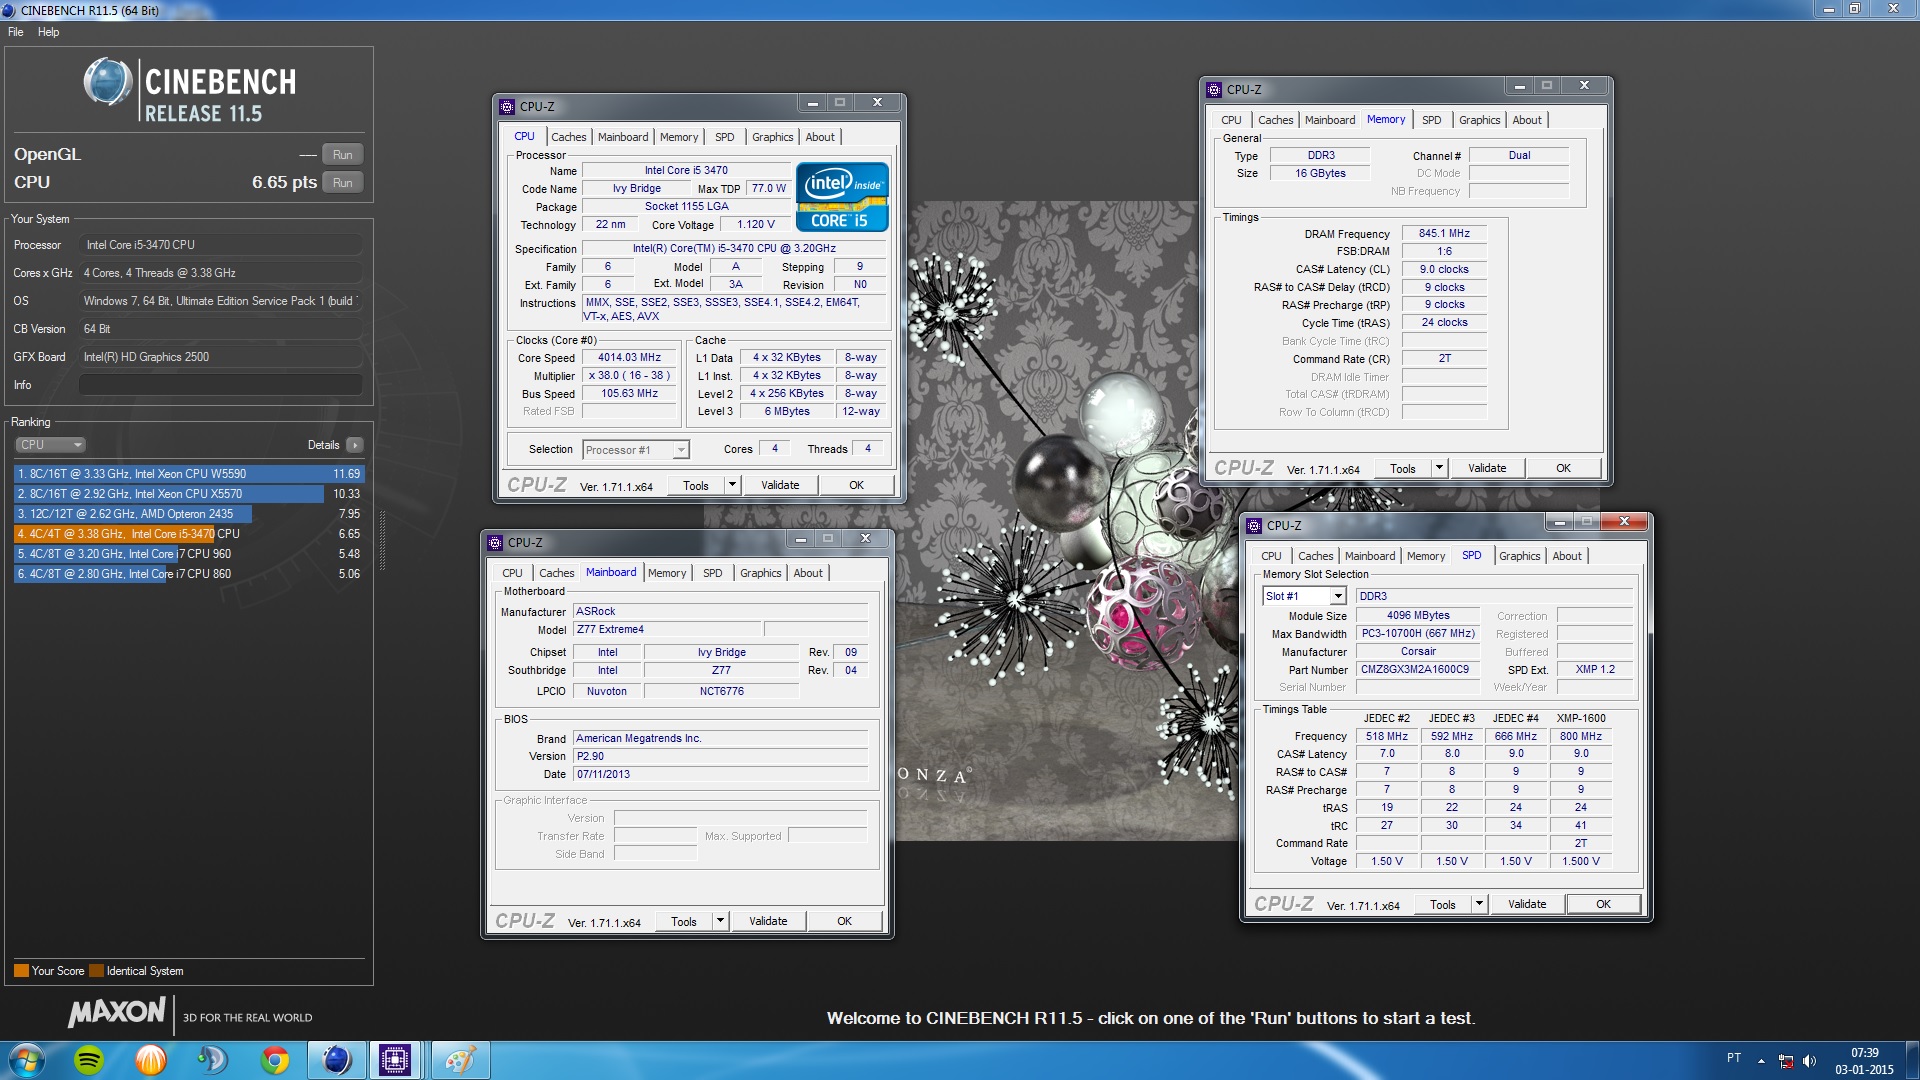This screenshot has width=1920, height=1080.
Task: Click the Cinebench title bar sphere icon
Action: click(9, 10)
